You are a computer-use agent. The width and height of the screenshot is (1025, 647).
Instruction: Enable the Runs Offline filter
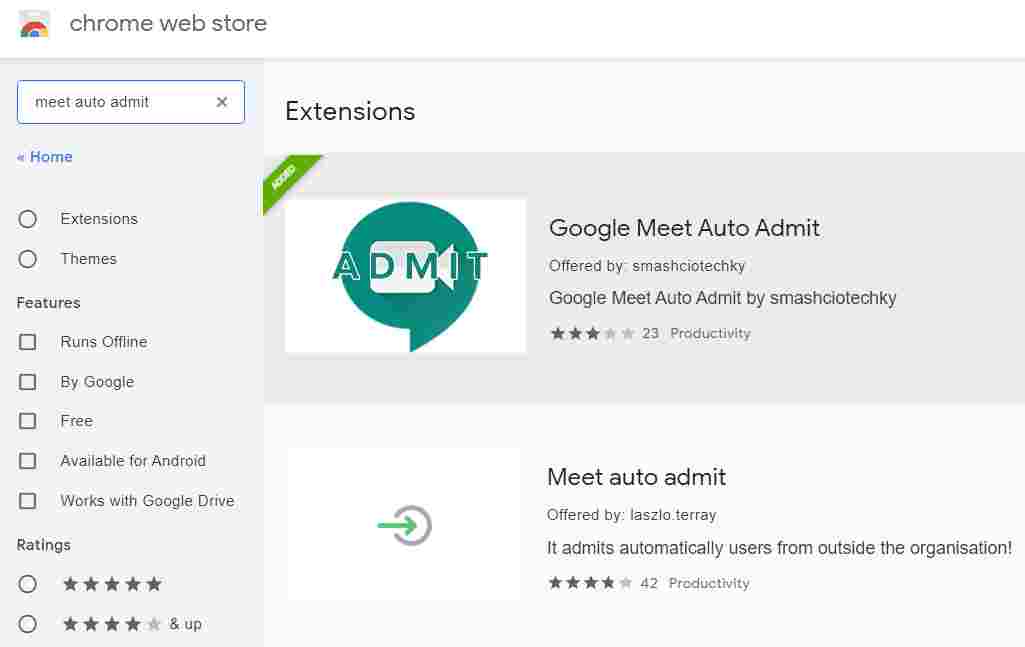[27, 342]
